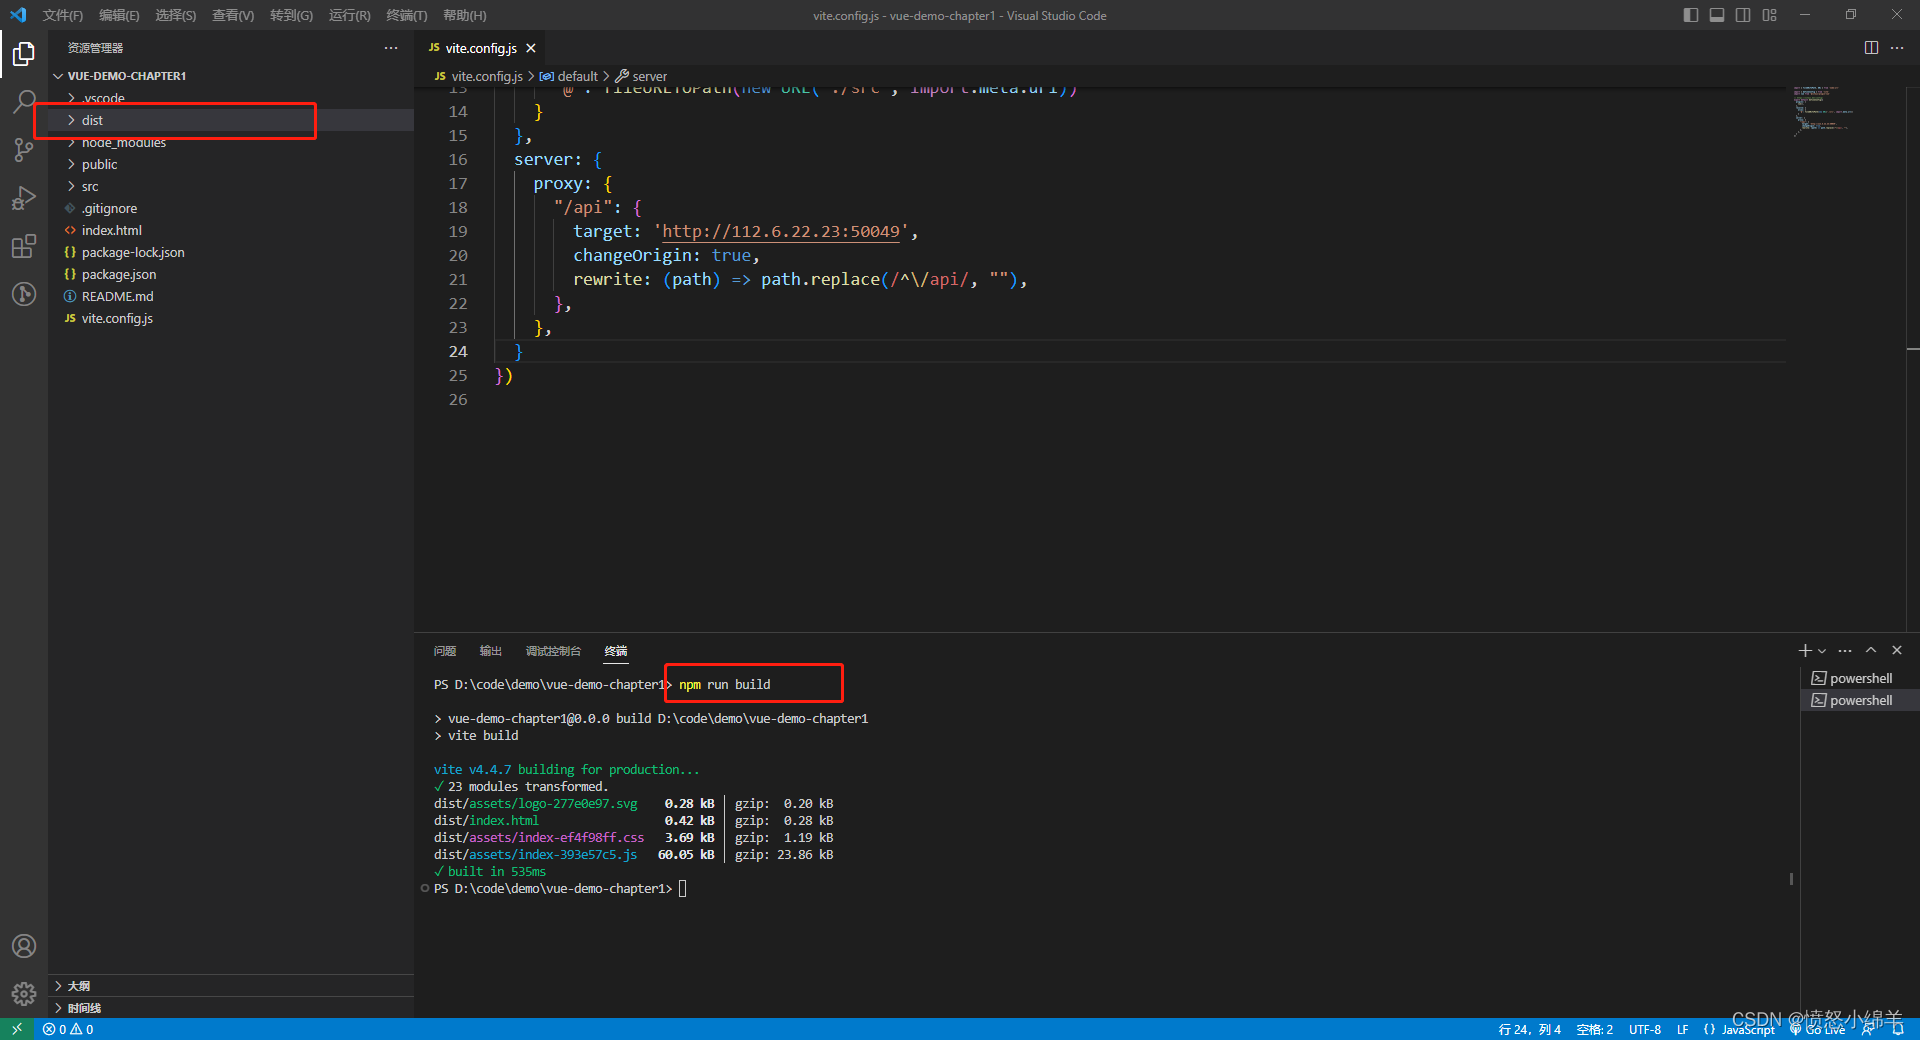
Task: Change indentation setting 空格: 2
Action: [x=1594, y=1029]
